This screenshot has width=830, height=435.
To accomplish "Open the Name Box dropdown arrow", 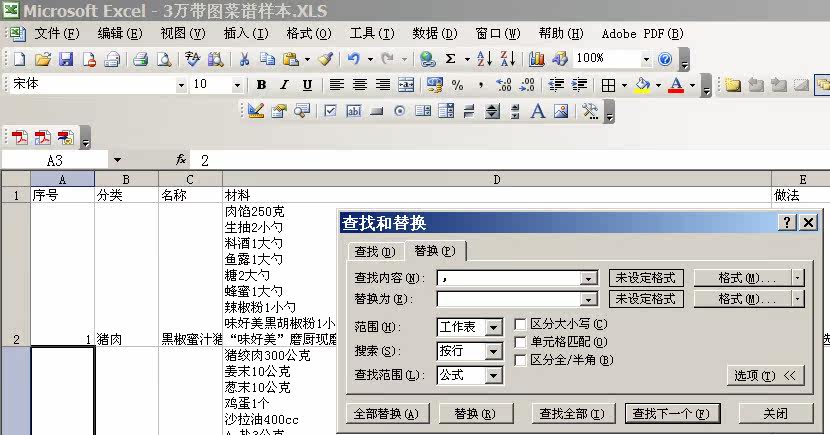I will tap(117, 160).
